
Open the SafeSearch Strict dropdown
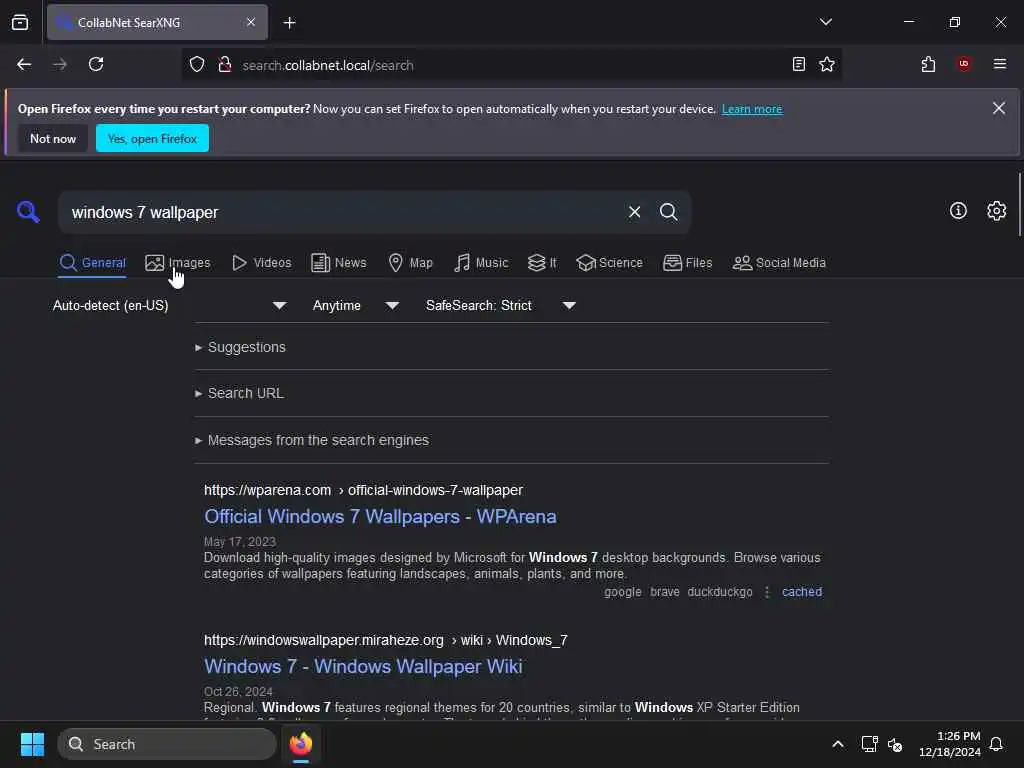coord(500,305)
